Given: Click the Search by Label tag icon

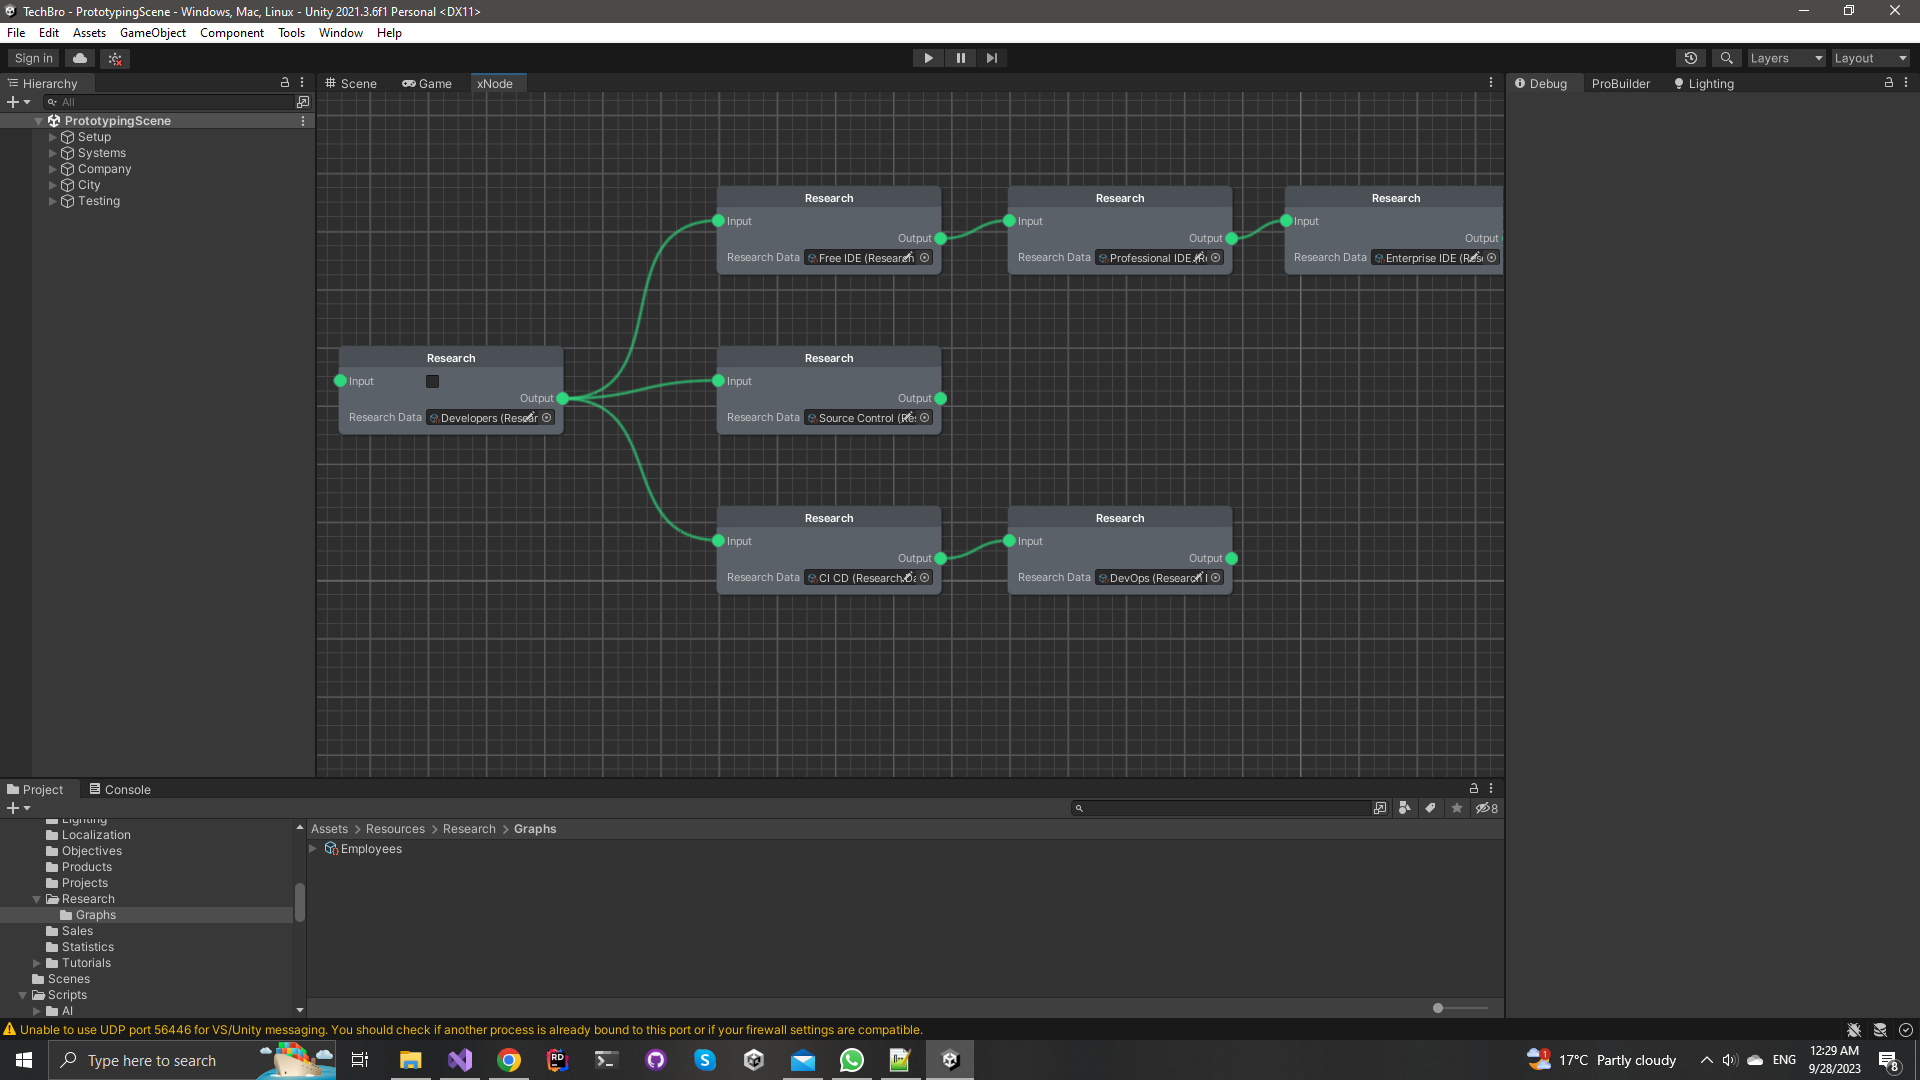Looking at the screenshot, I should click(1431, 808).
